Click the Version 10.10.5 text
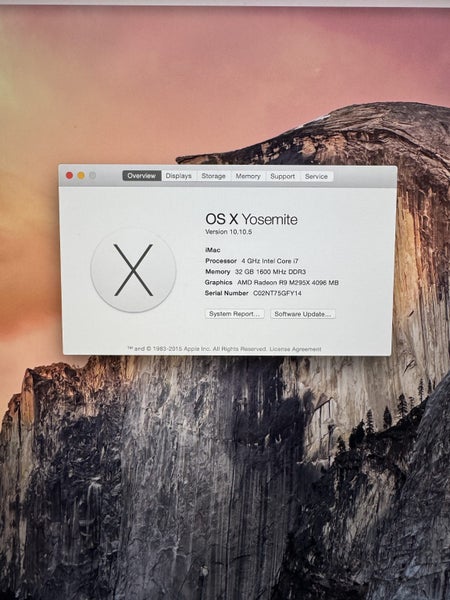The image size is (450, 600). coord(228,232)
